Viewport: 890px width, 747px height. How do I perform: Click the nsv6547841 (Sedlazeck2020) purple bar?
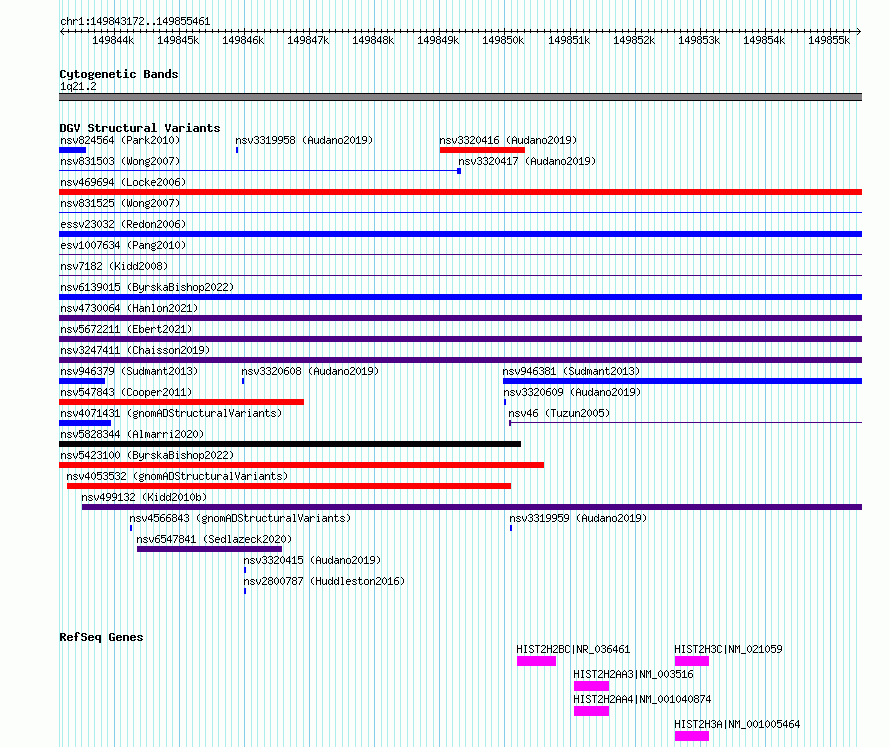click(x=209, y=549)
